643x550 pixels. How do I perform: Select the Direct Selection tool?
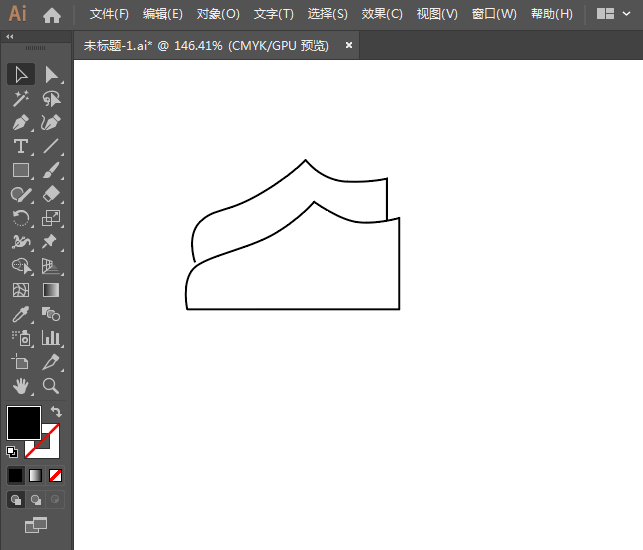coord(51,75)
